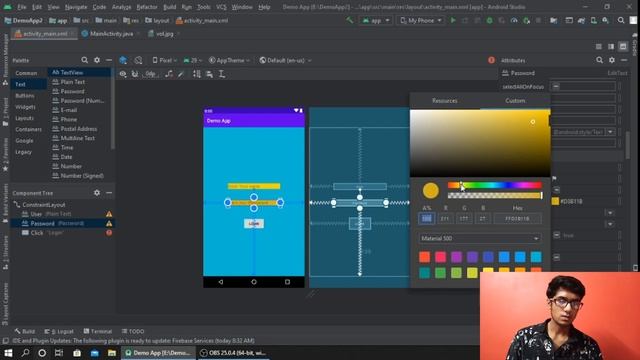Select the User item in Component Tree
The height and width of the screenshot is (360, 640).
click(x=36, y=214)
